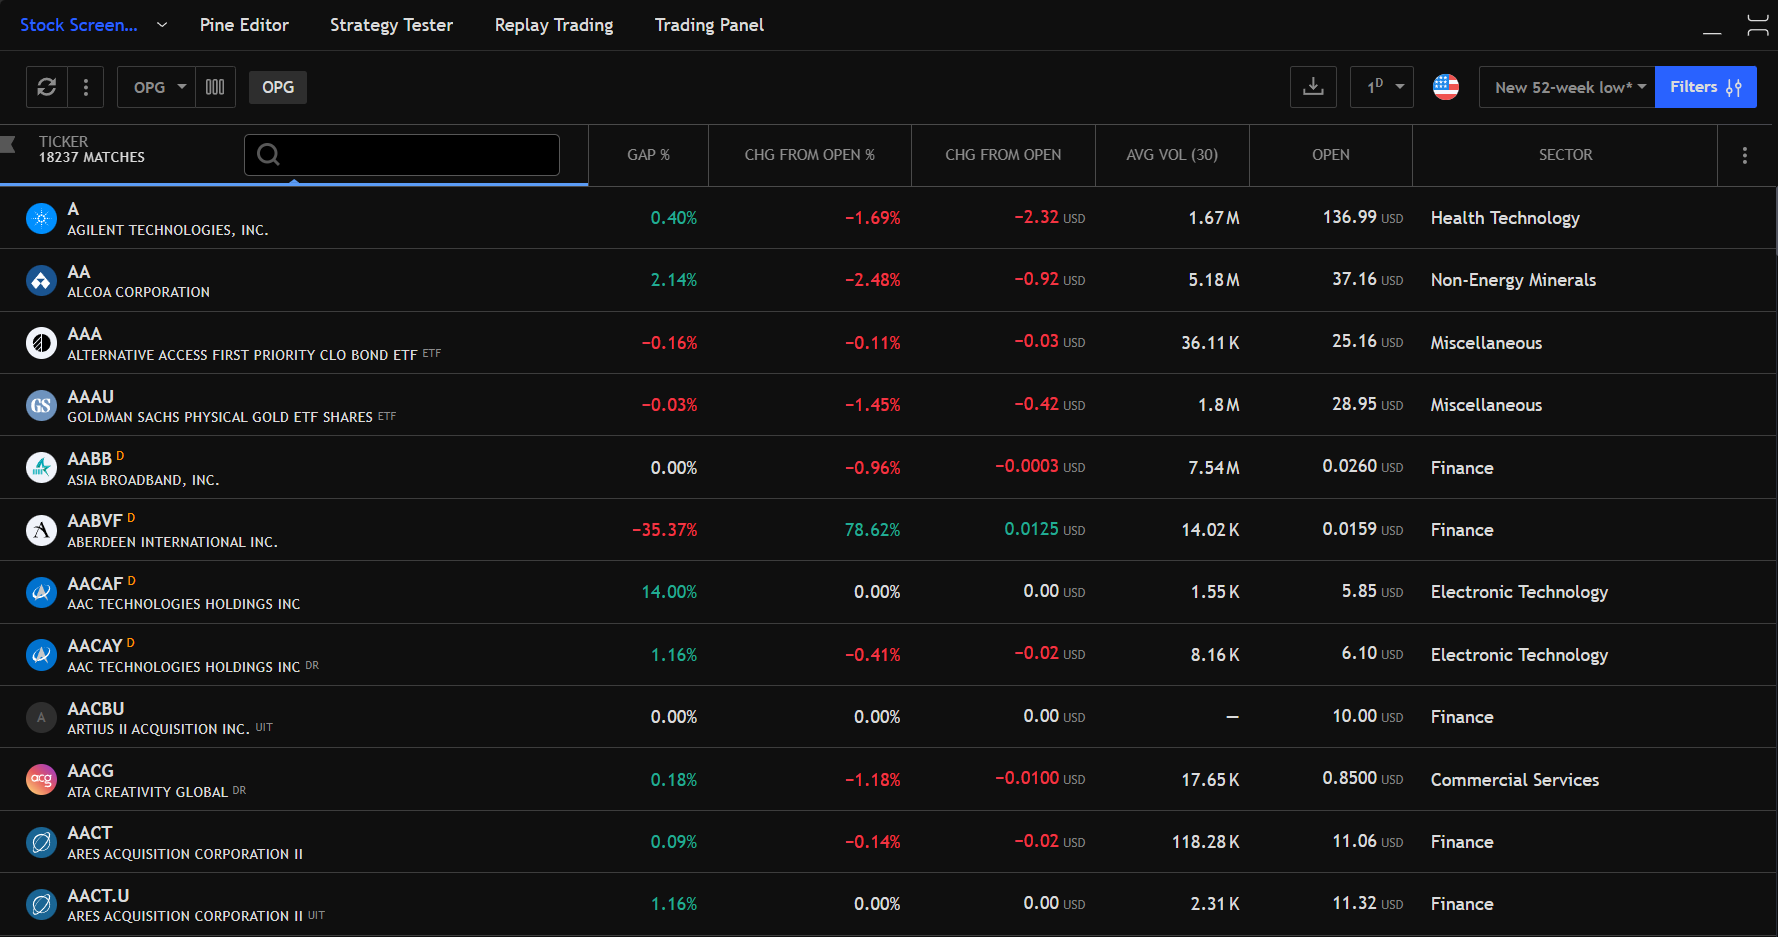This screenshot has height=937, width=1778.
Task: Switch to Pine Editor tab
Action: (244, 25)
